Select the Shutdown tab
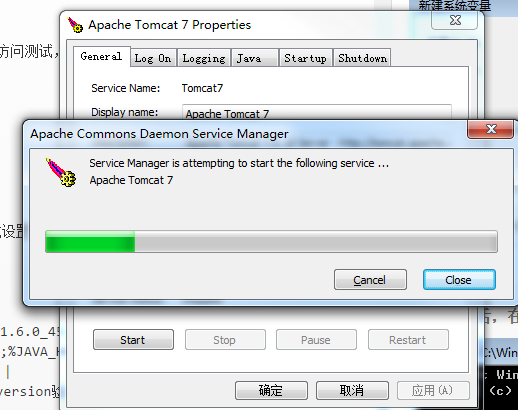This screenshot has height=410, width=518. point(362,58)
